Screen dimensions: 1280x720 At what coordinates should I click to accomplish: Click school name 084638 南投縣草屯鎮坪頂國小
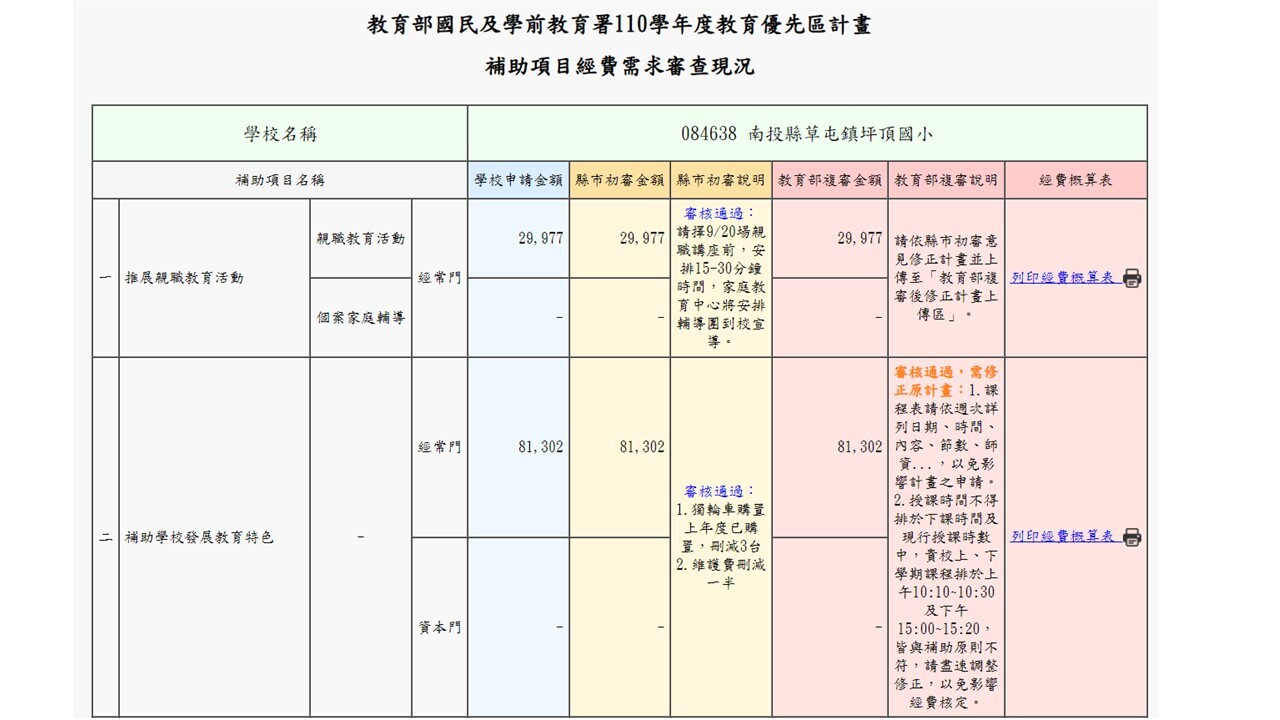pyautogui.click(x=807, y=134)
